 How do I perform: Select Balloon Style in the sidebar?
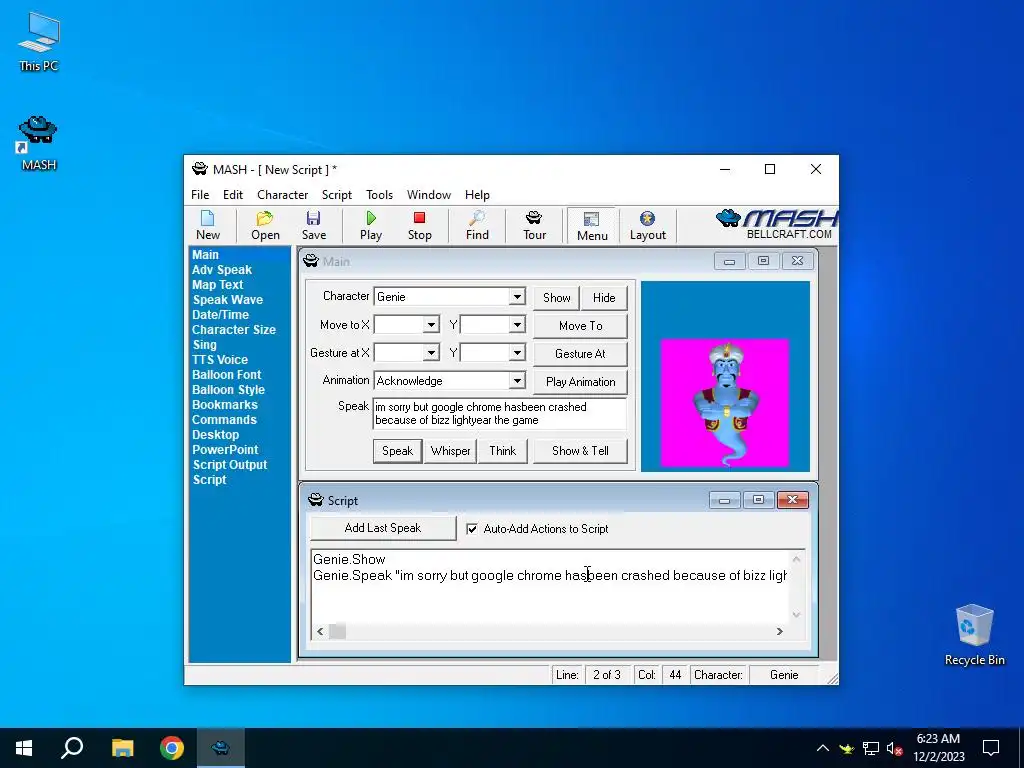(x=229, y=390)
